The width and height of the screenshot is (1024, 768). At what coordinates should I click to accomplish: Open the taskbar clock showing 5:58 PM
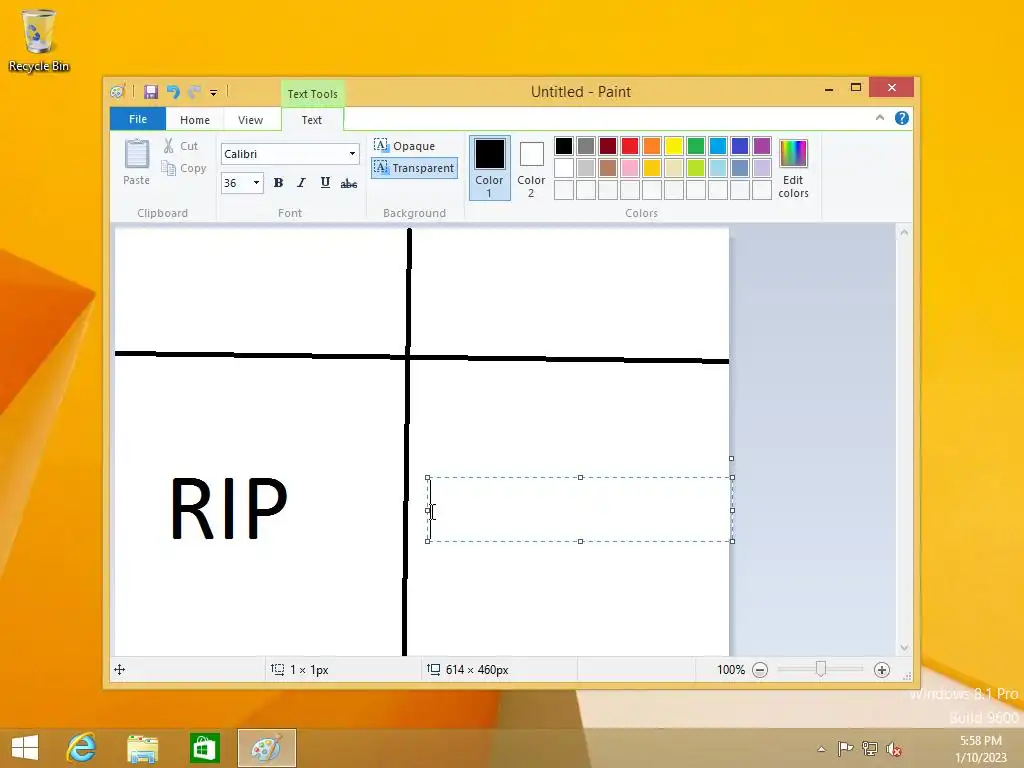981,749
